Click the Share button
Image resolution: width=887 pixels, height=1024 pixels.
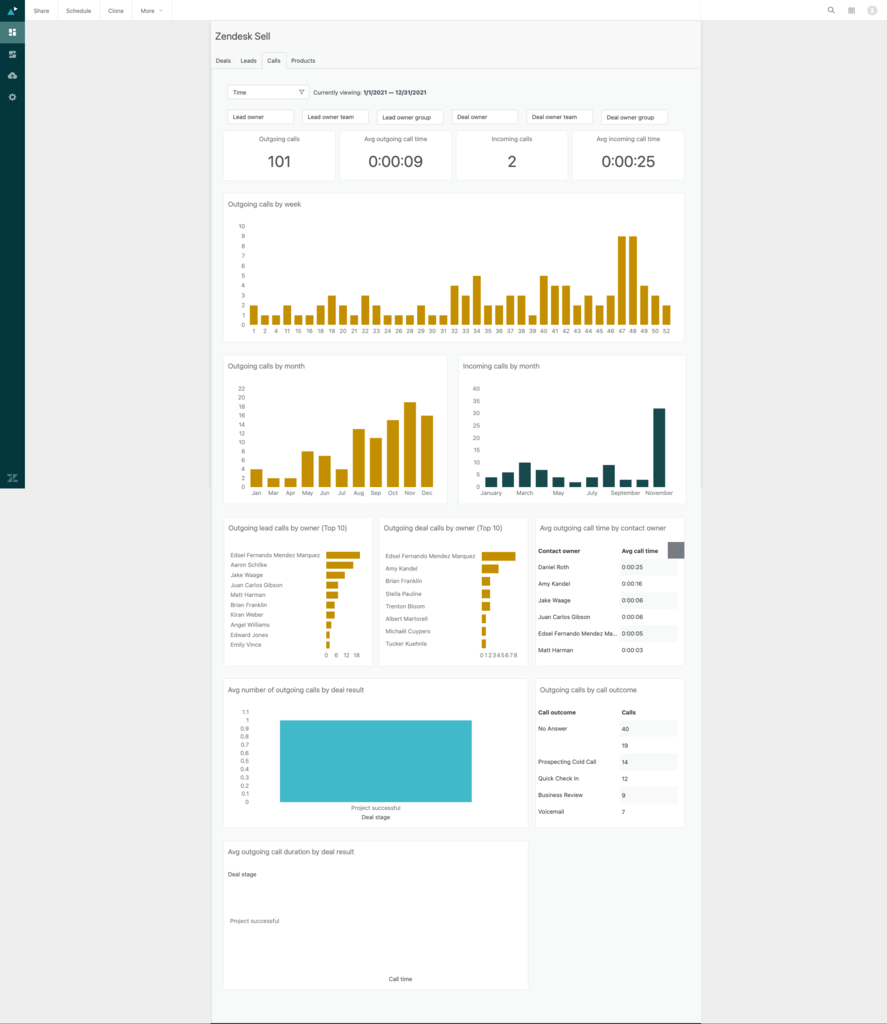point(41,10)
